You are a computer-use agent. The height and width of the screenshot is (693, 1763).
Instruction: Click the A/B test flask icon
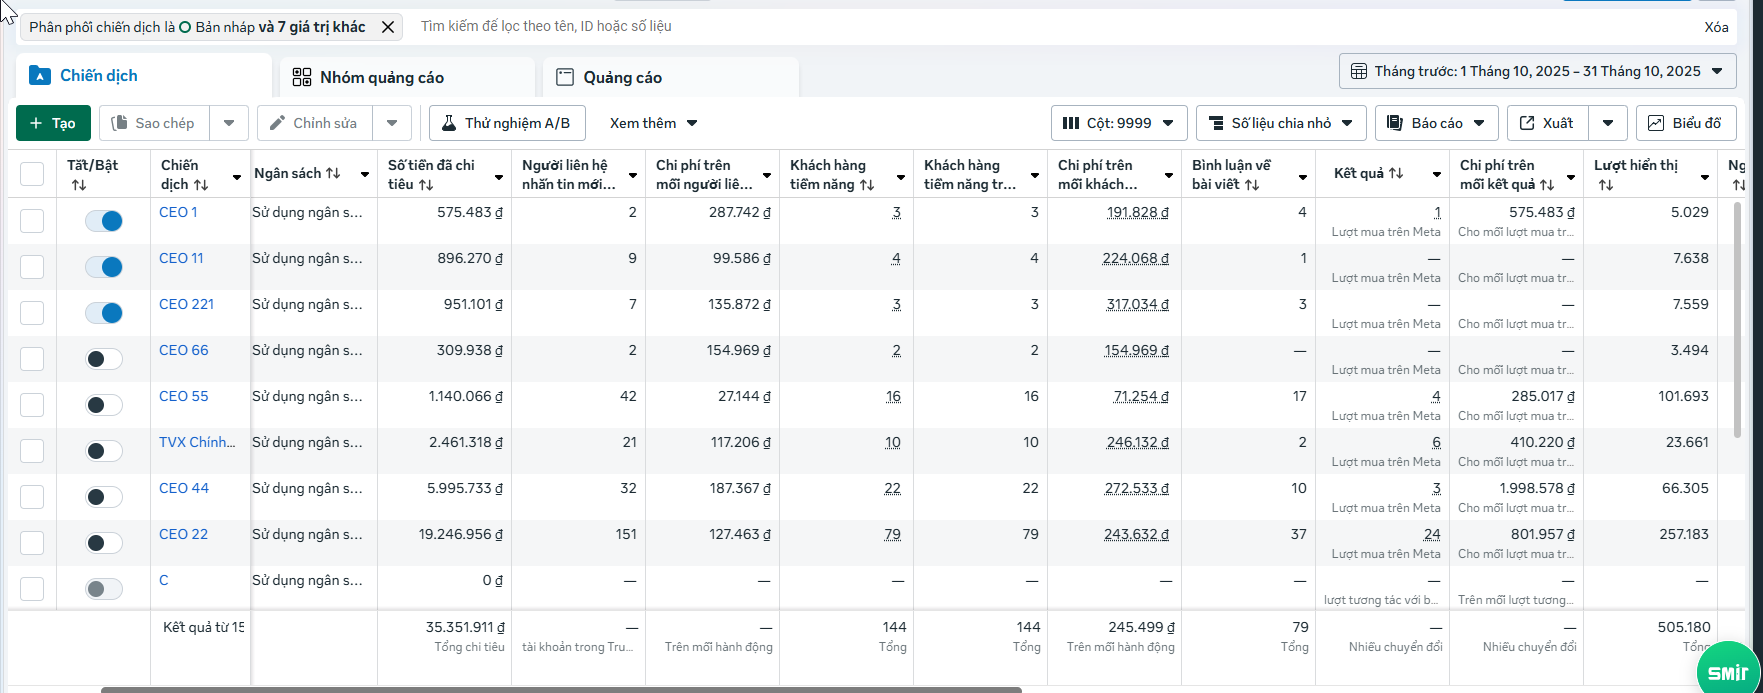(x=449, y=123)
